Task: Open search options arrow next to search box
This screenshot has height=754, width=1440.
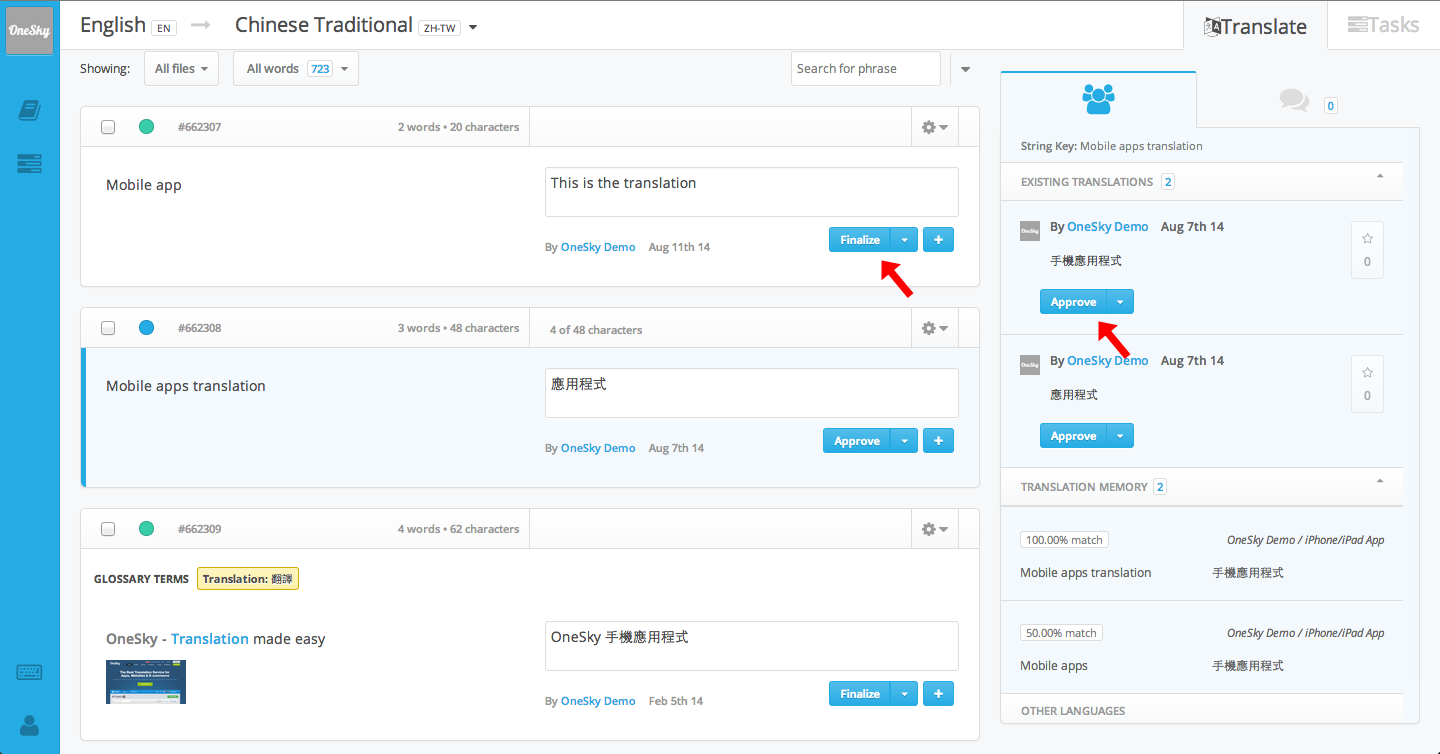Action: tap(965, 69)
